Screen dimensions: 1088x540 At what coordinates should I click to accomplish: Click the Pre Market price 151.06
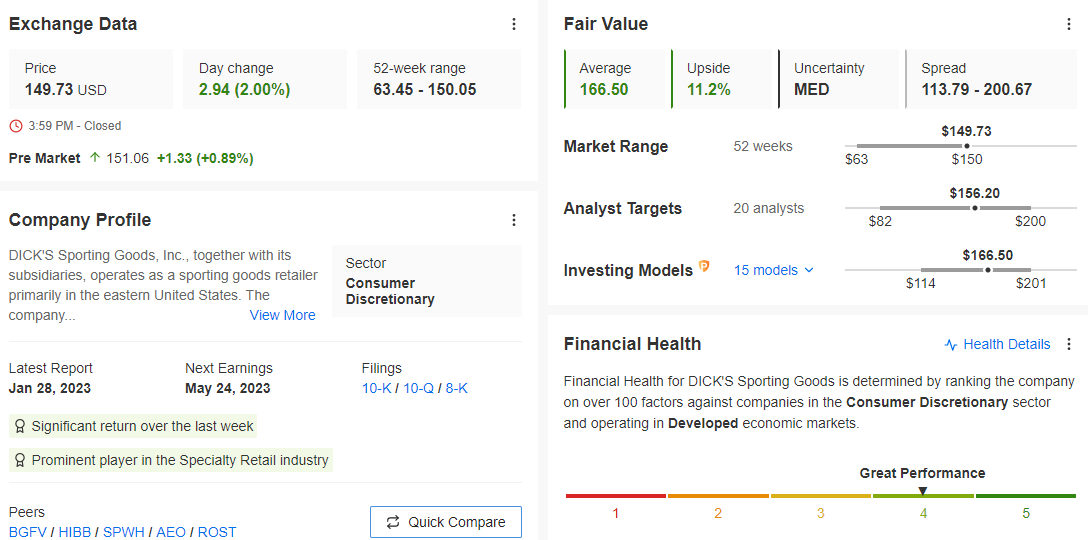(128, 158)
